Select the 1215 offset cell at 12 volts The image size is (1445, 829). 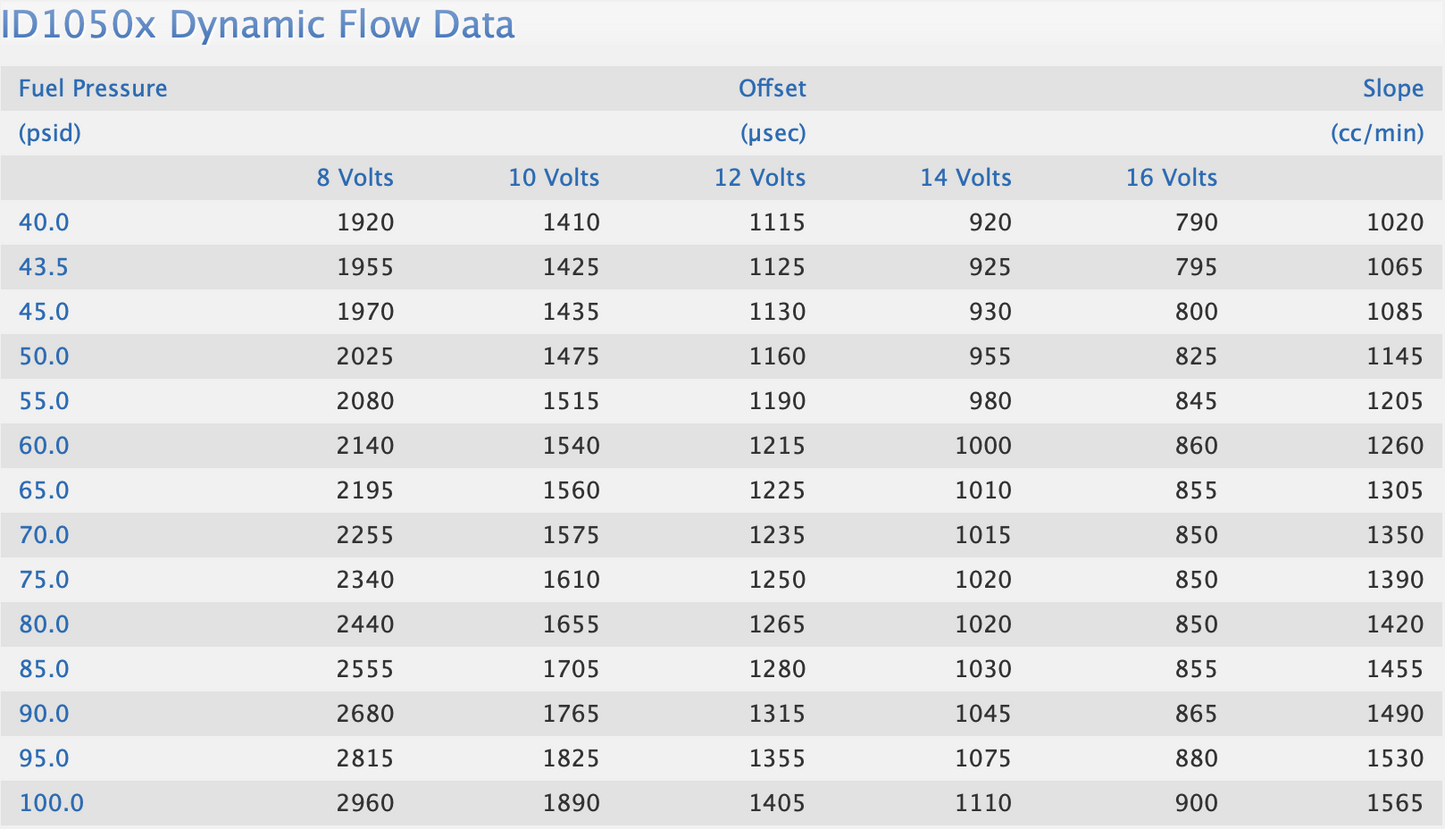777,445
